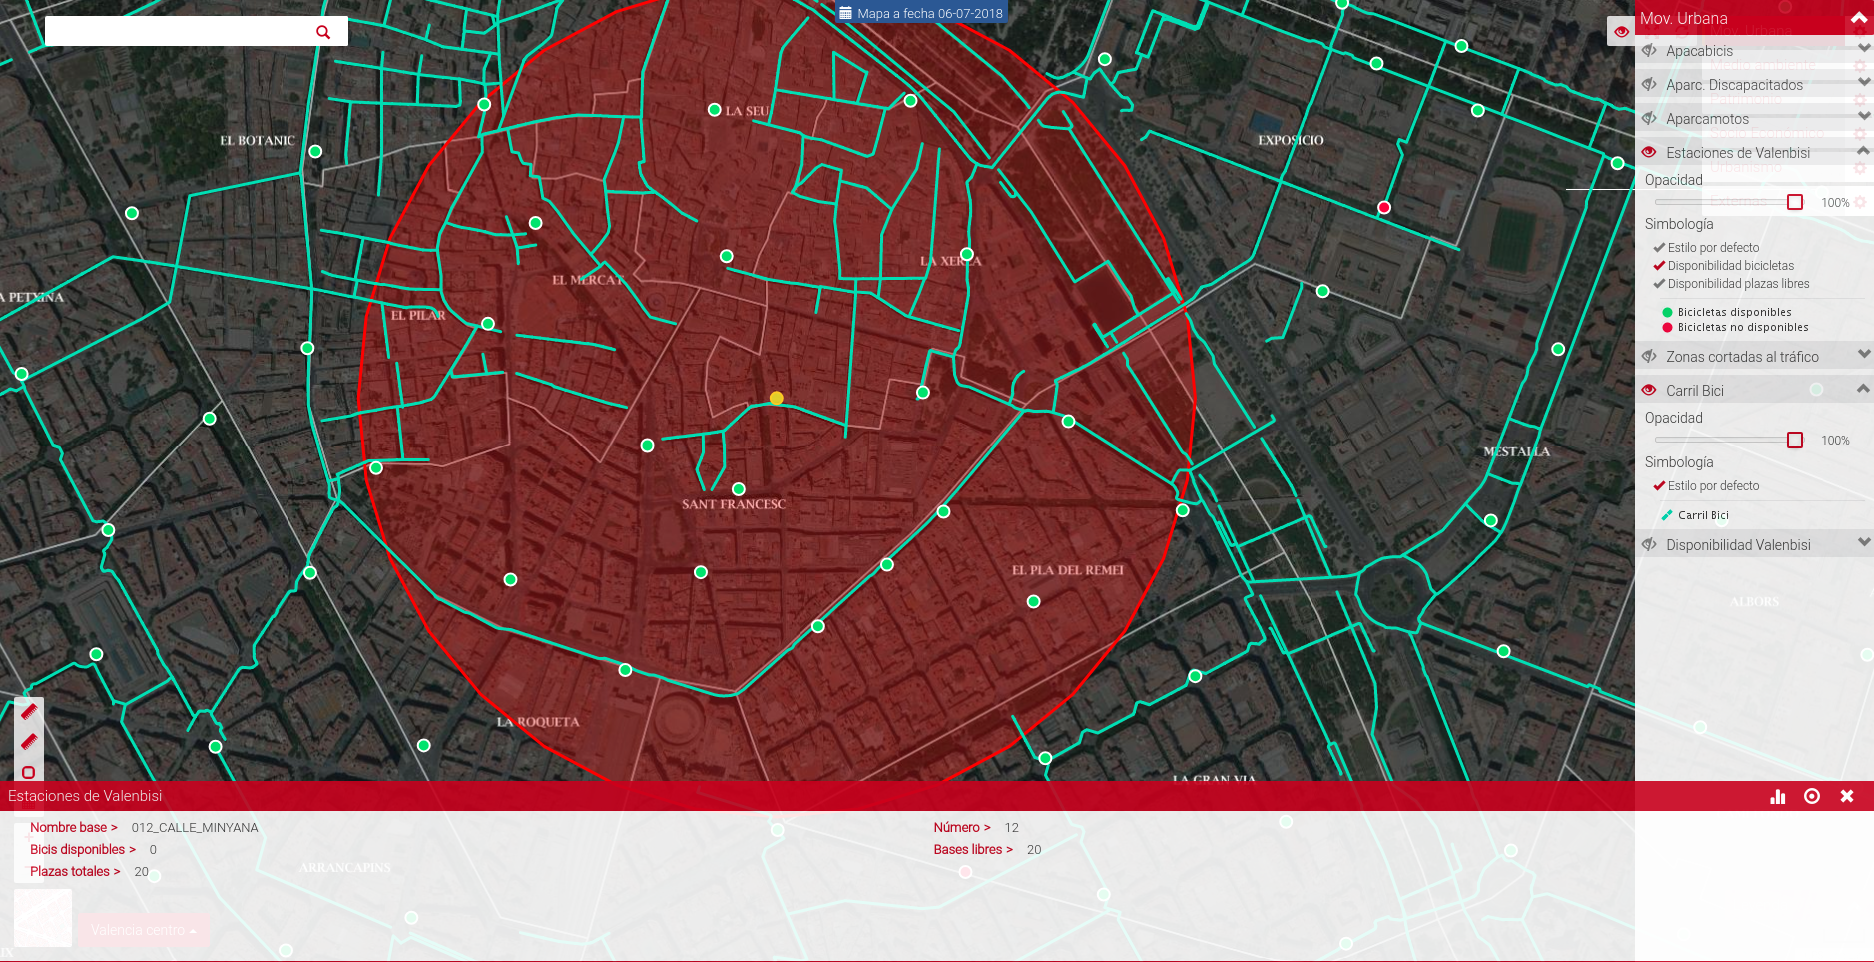Open the Mapa a fecha 06-07-2018 date button
This screenshot has width=1874, height=962.
tap(921, 13)
